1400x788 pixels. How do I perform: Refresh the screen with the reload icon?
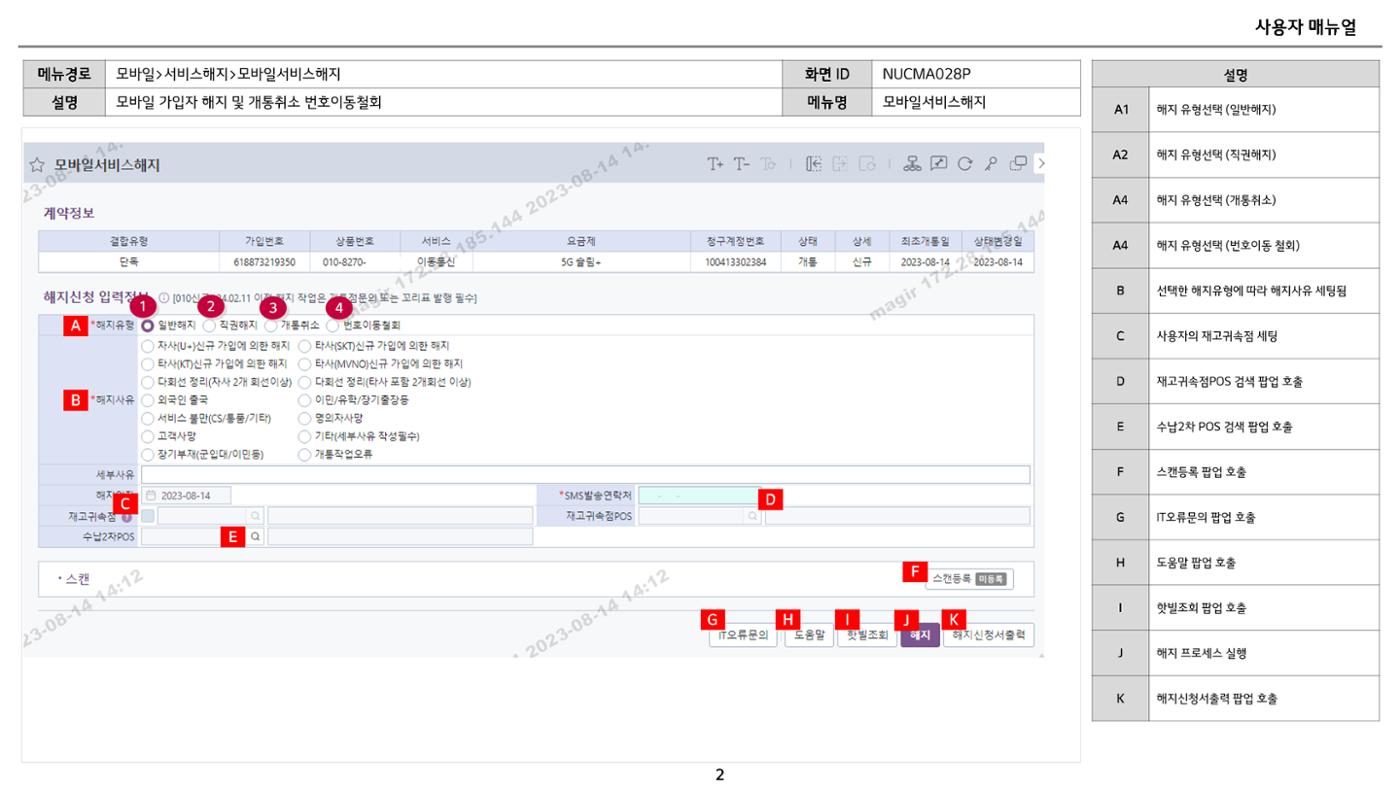coord(965,164)
